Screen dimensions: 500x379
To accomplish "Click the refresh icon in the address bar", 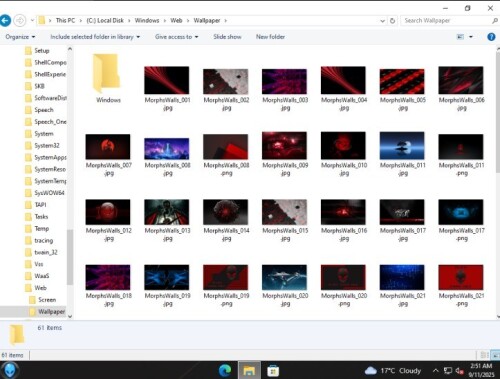I will 393,21.
